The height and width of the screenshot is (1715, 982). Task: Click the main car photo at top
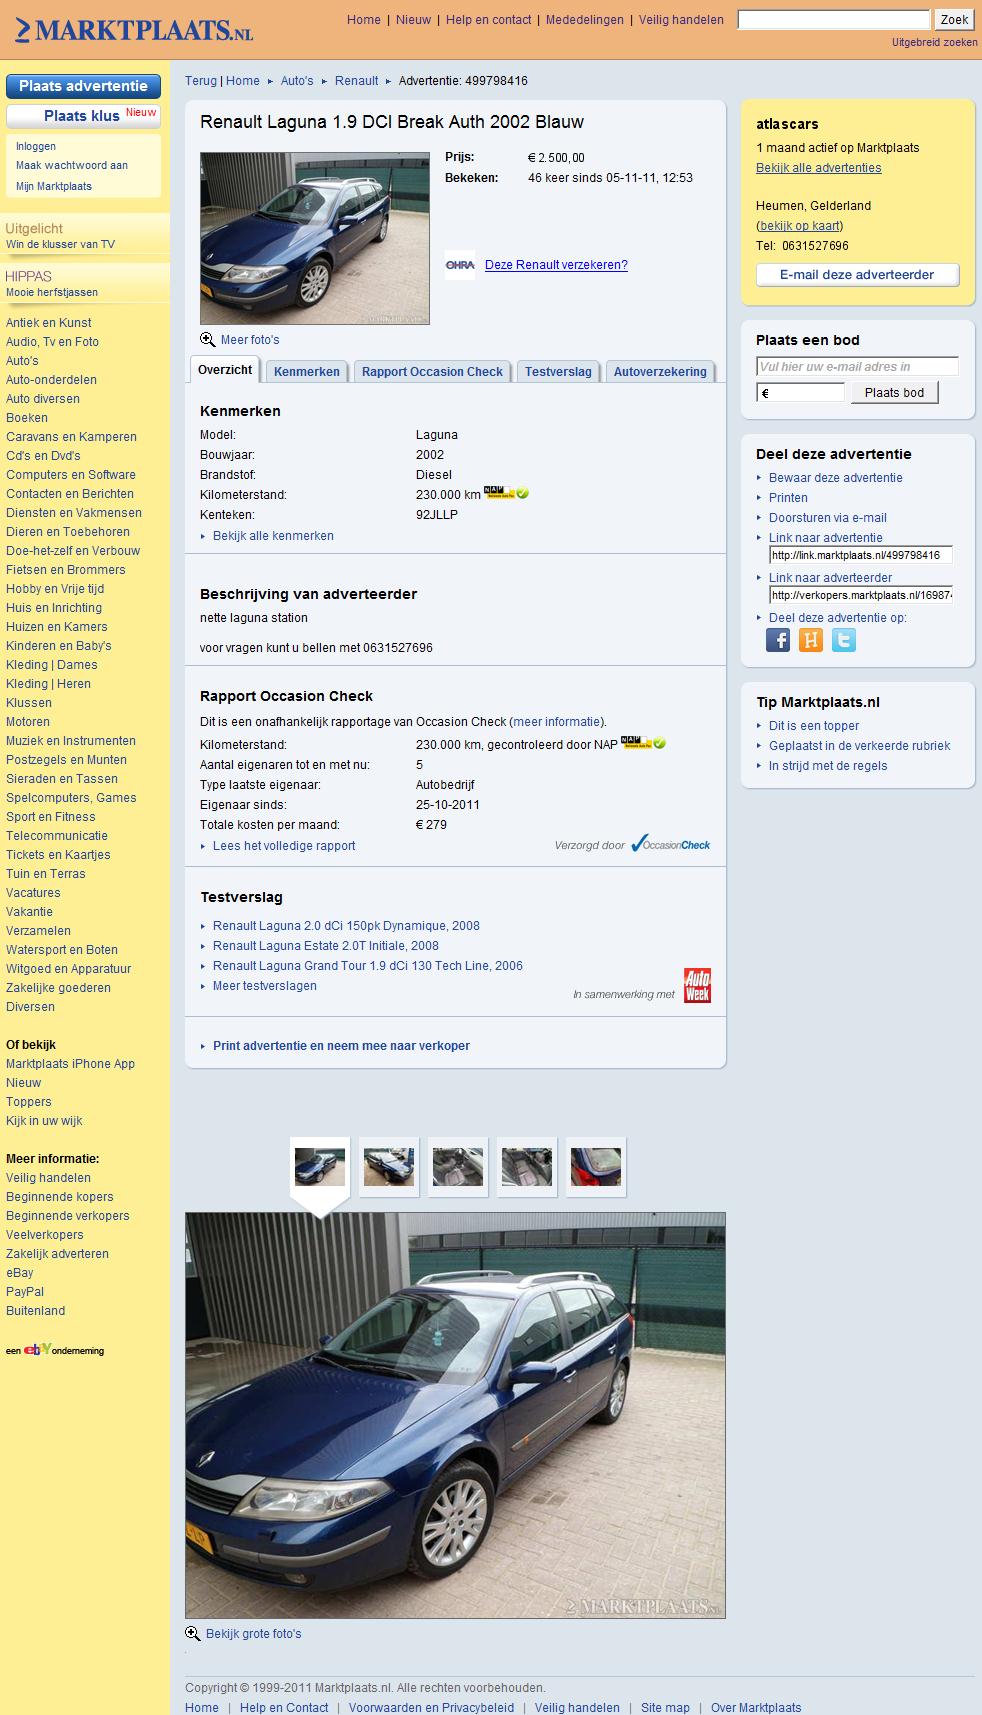click(x=315, y=238)
